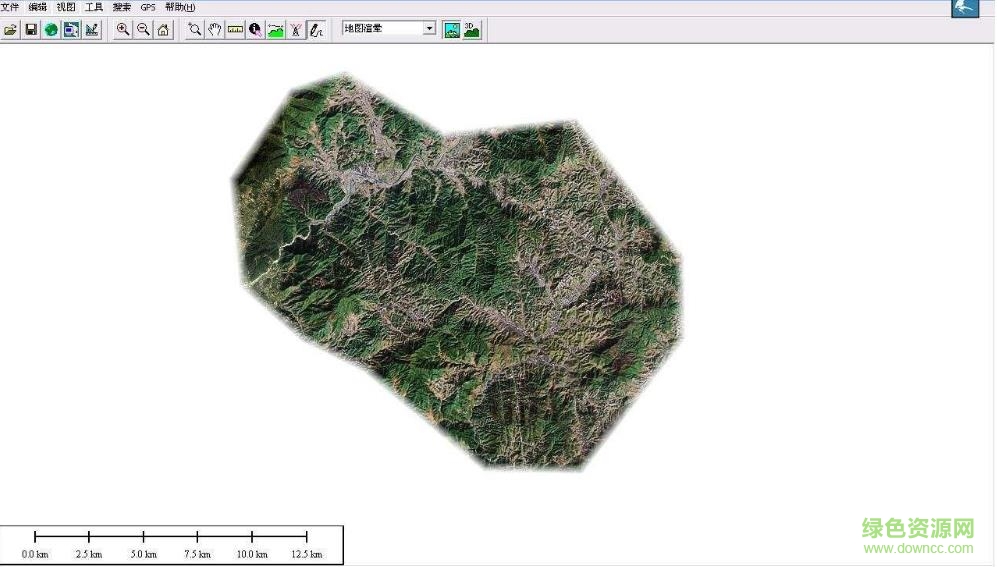Select the View Shed tower tool

296,29
